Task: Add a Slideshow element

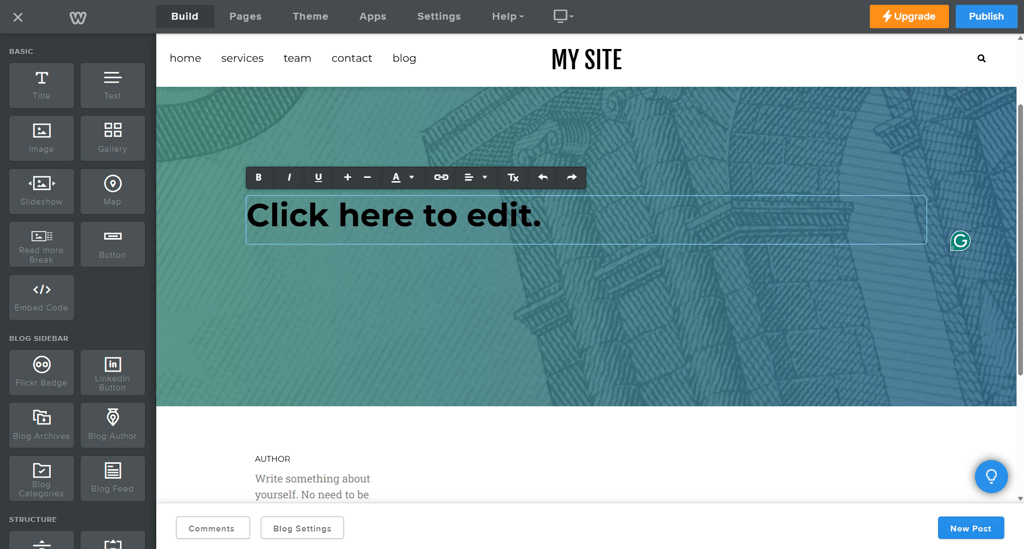Action: [x=41, y=191]
